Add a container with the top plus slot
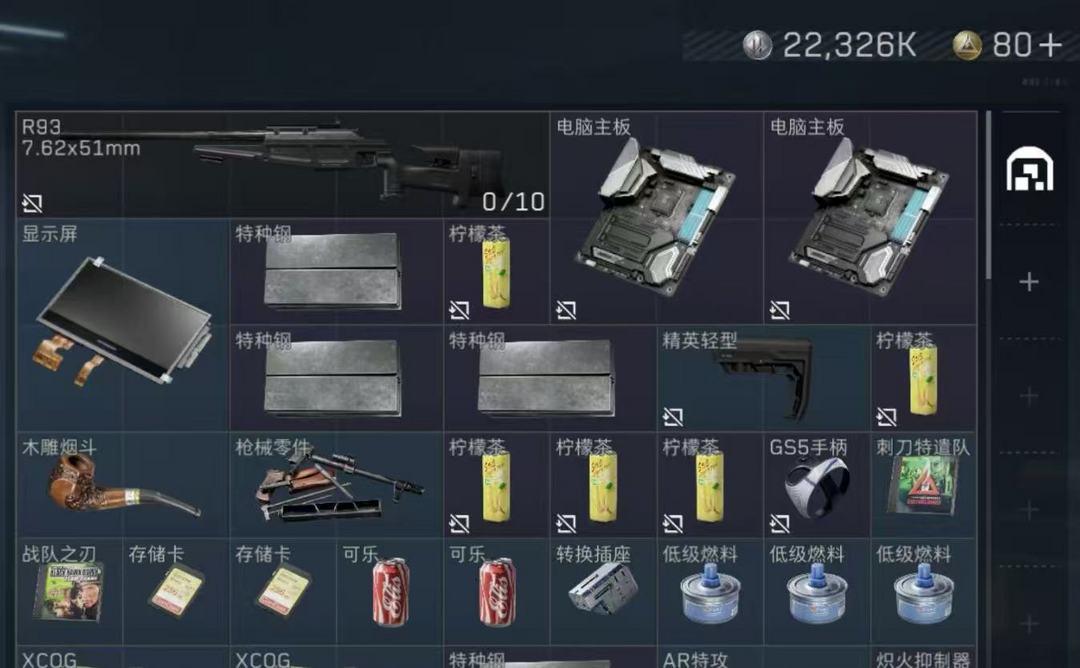This screenshot has height=668, width=1080. click(x=1029, y=282)
